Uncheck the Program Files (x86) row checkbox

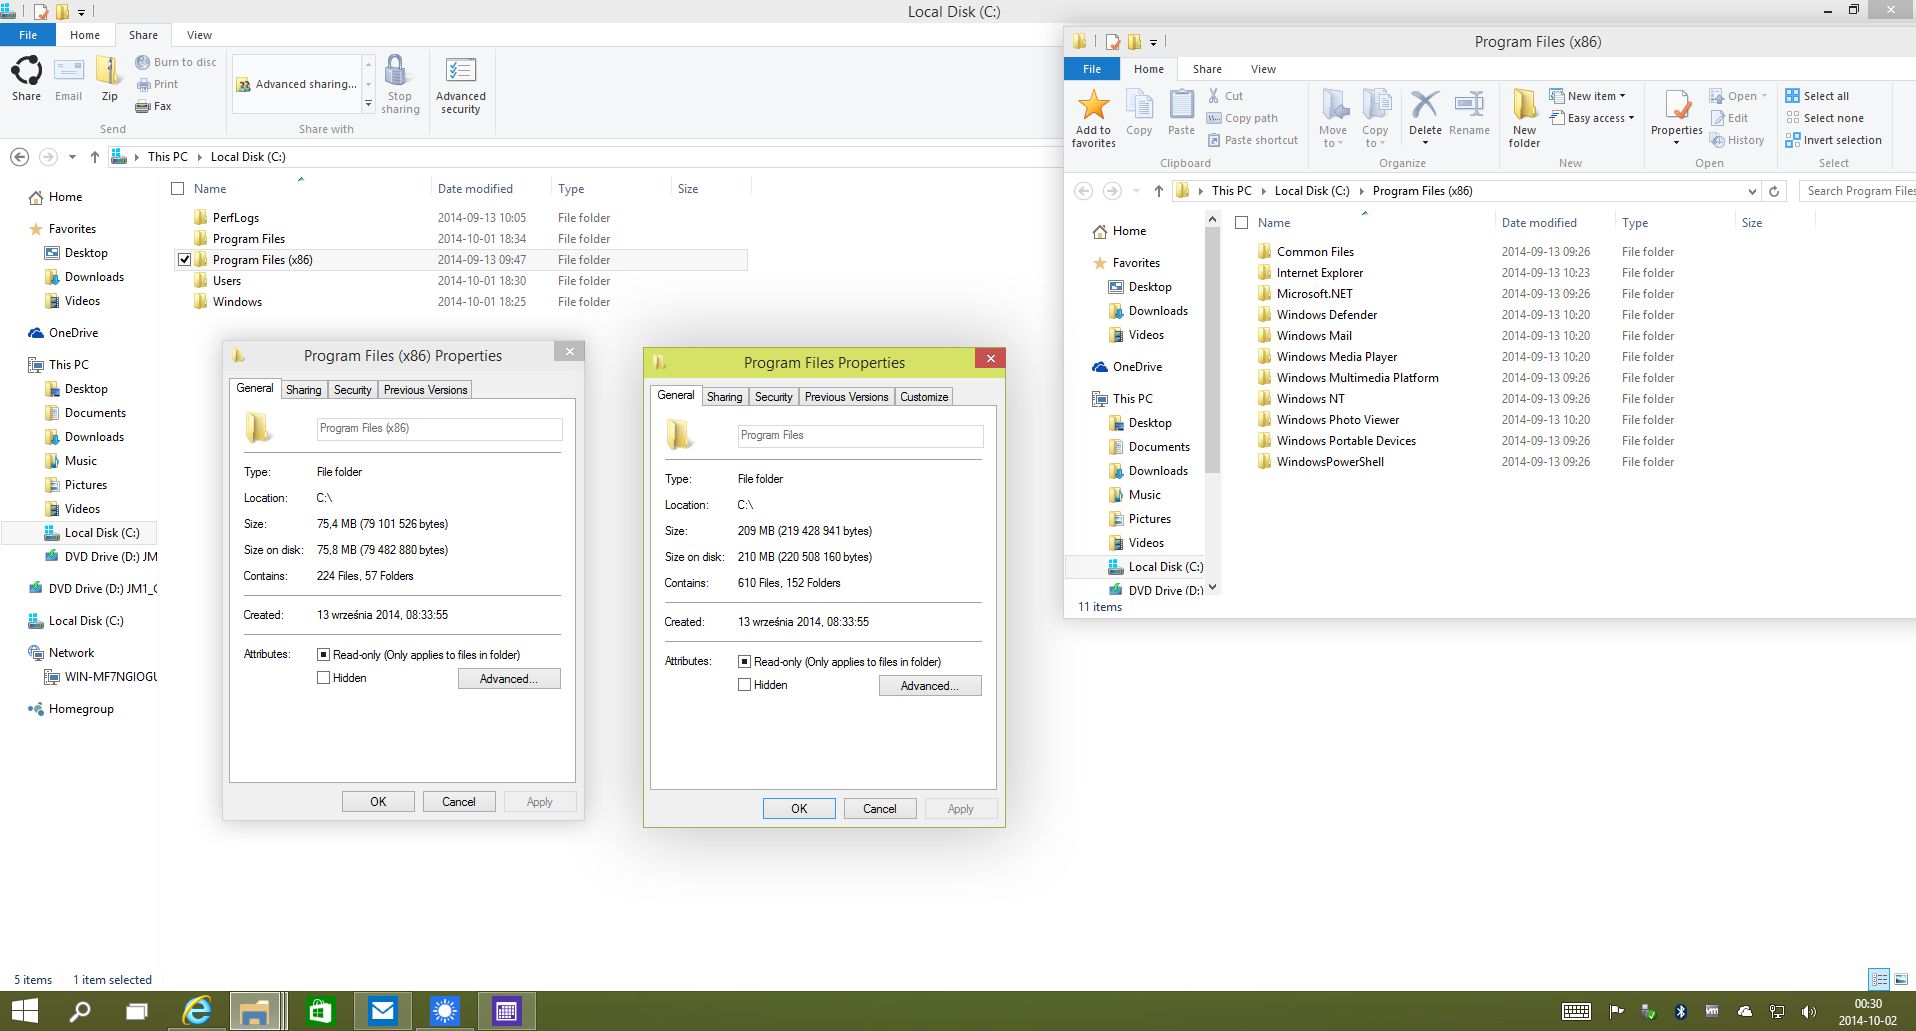[184, 260]
